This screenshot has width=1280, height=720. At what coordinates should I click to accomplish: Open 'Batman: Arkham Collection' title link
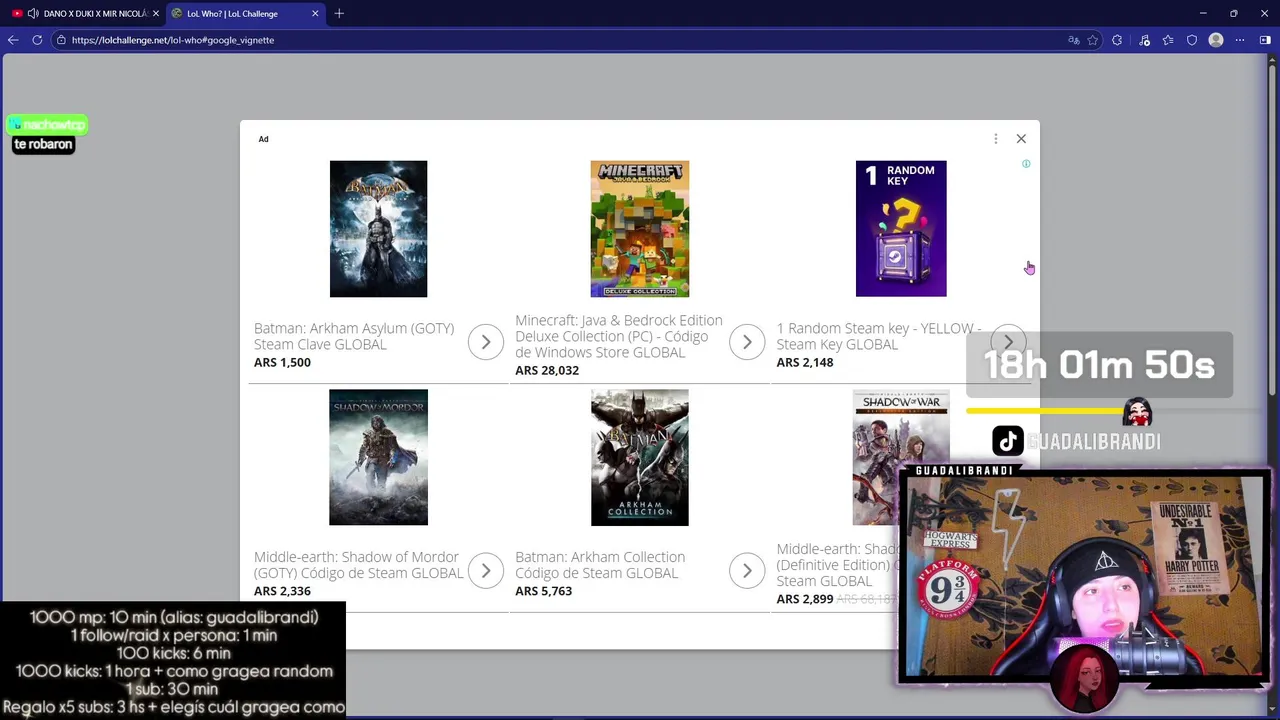(x=600, y=565)
